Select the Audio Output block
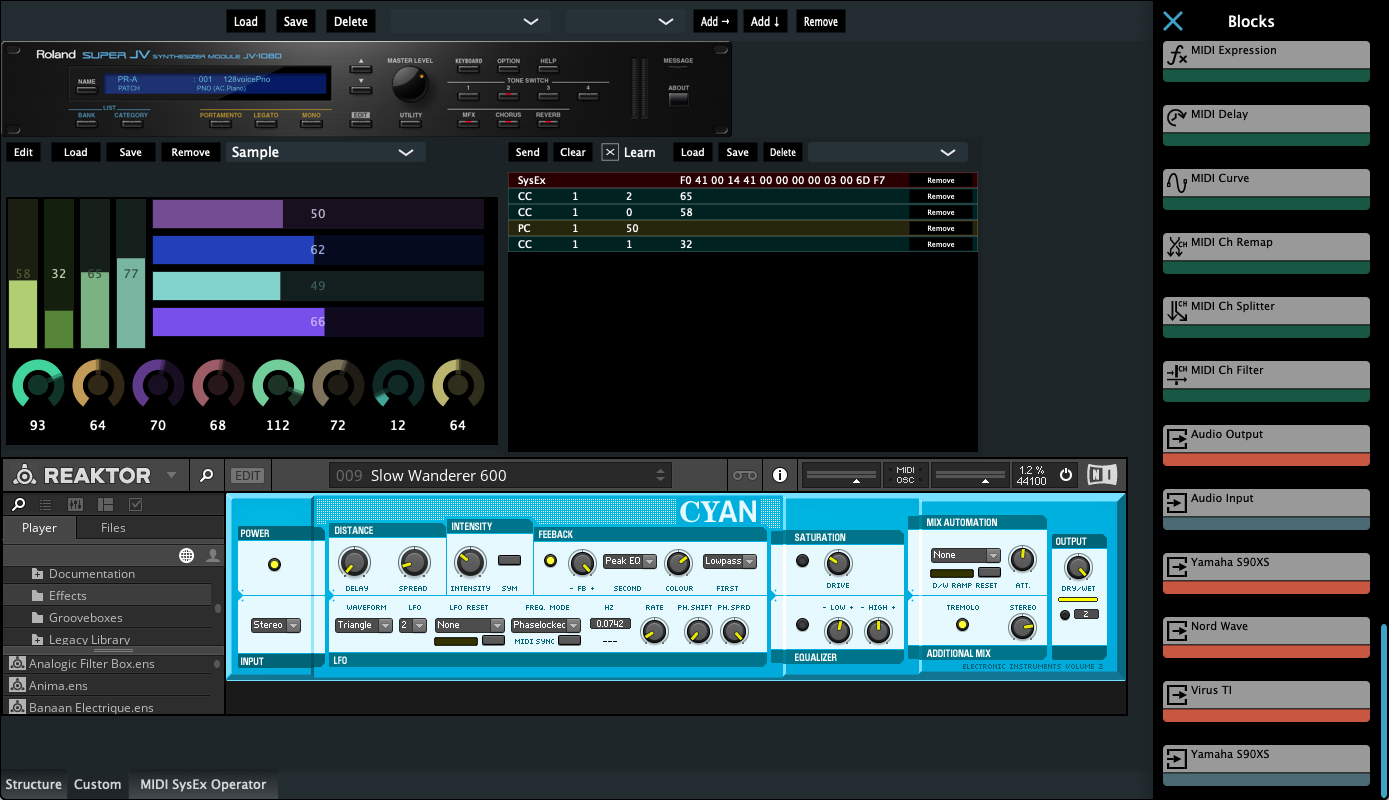Screen dimensions: 1389x800 tap(1267, 445)
